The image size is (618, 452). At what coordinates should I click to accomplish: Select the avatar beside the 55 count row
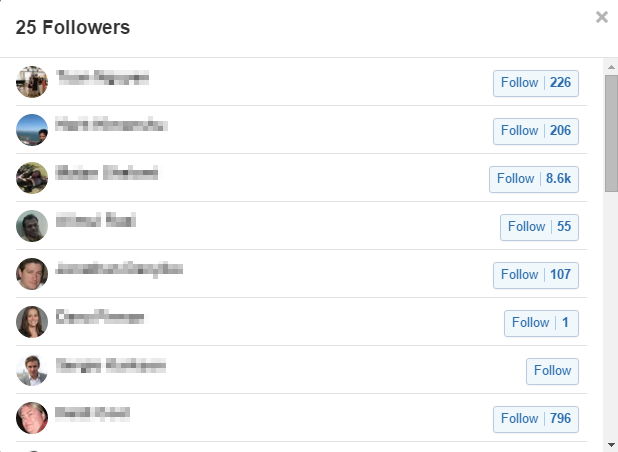tap(32, 226)
